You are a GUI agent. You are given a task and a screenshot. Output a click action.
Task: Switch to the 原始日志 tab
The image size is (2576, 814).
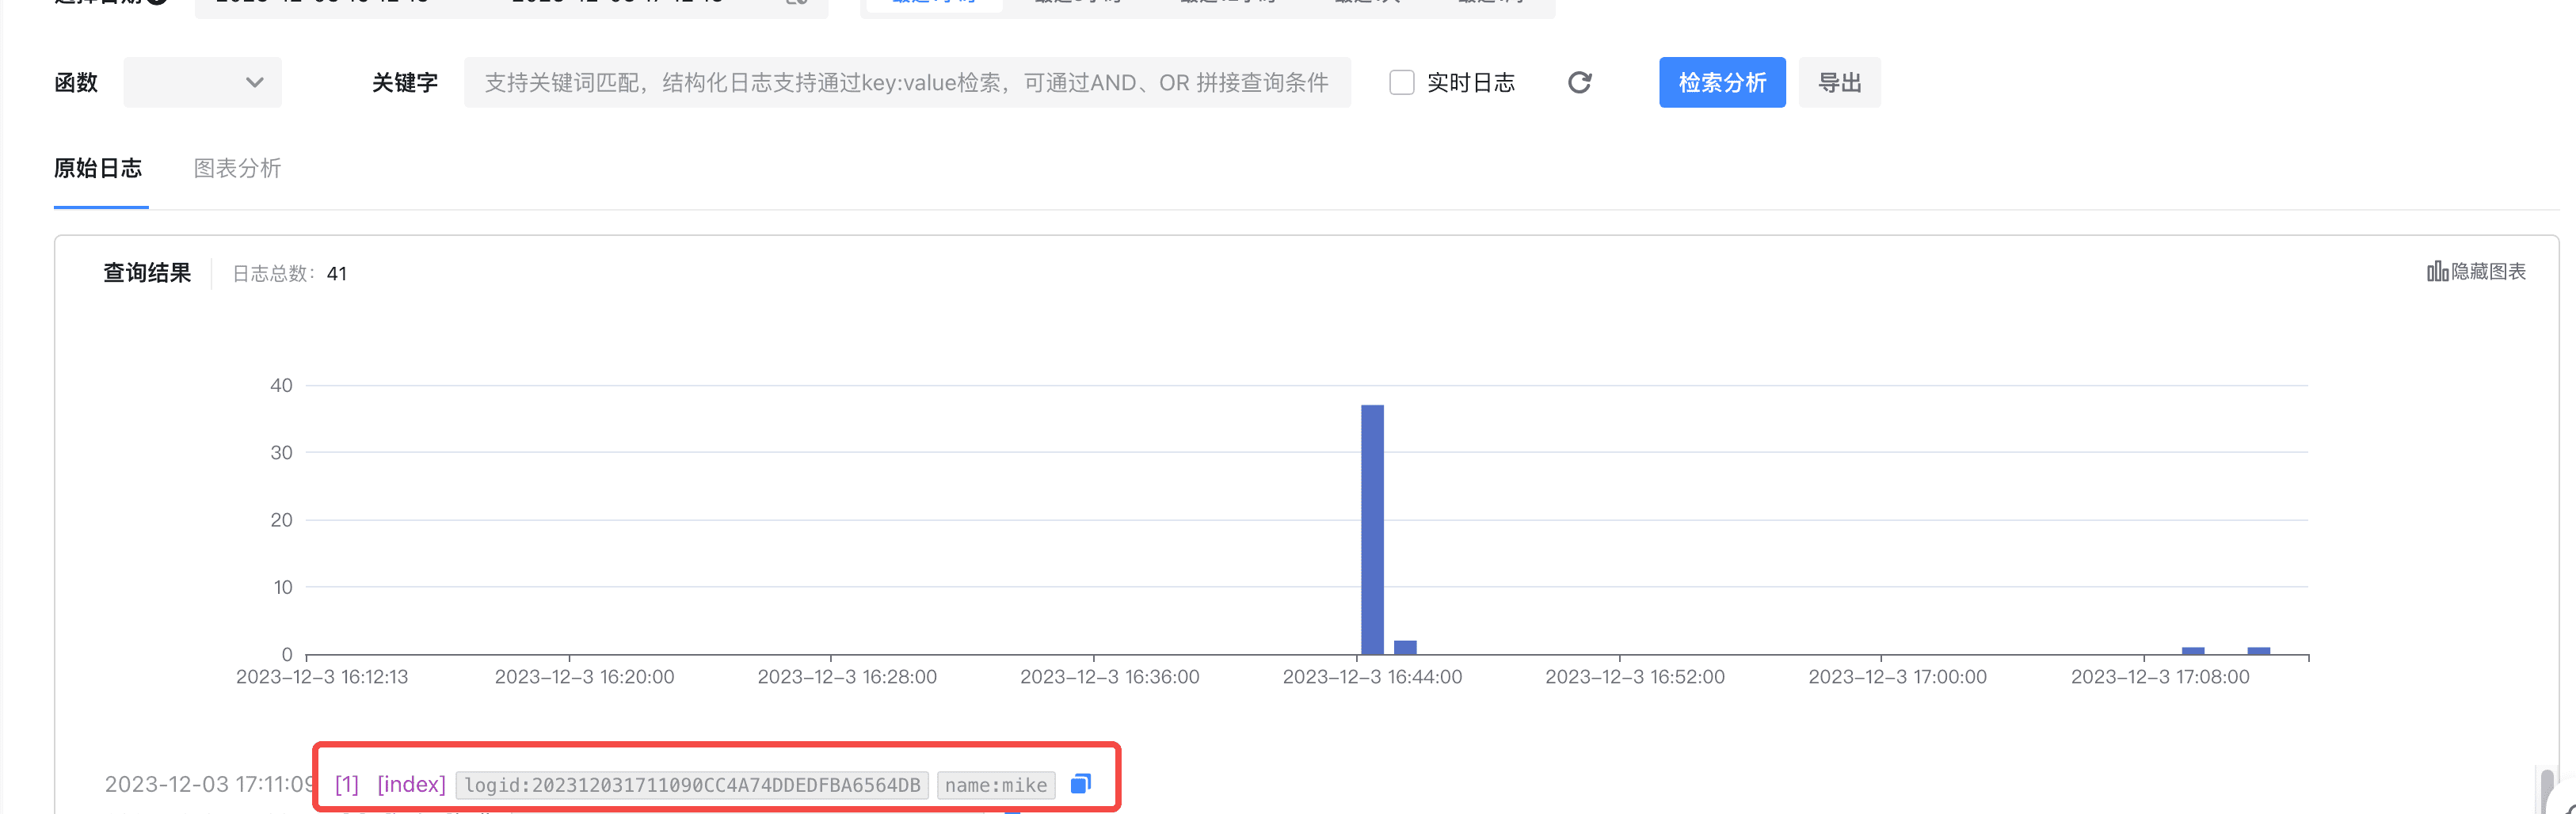(98, 168)
